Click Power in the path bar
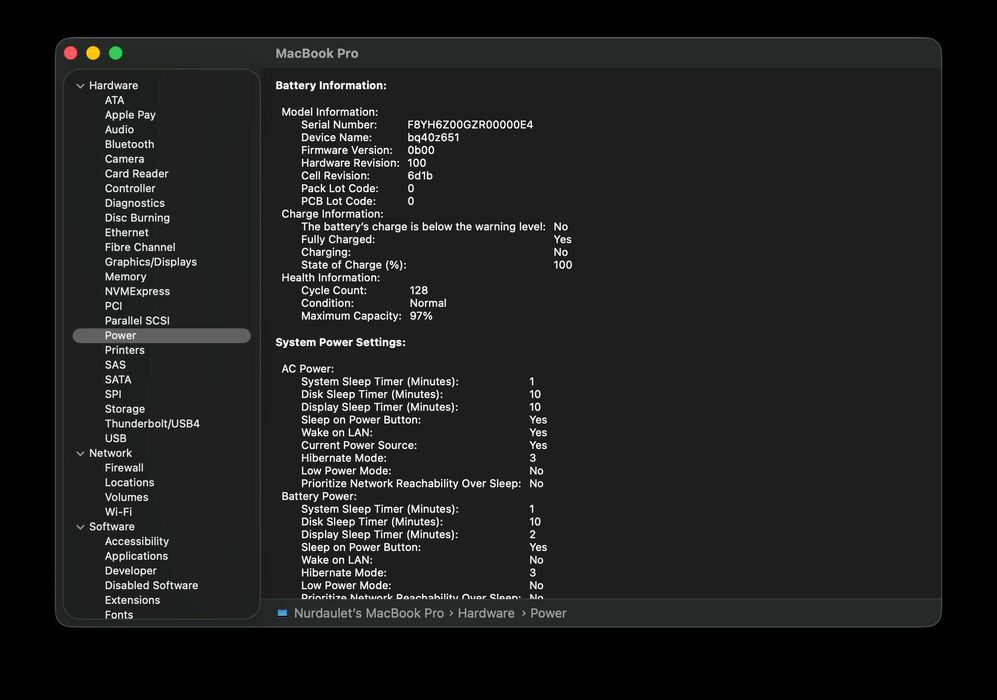The width and height of the screenshot is (997, 700). (x=548, y=613)
